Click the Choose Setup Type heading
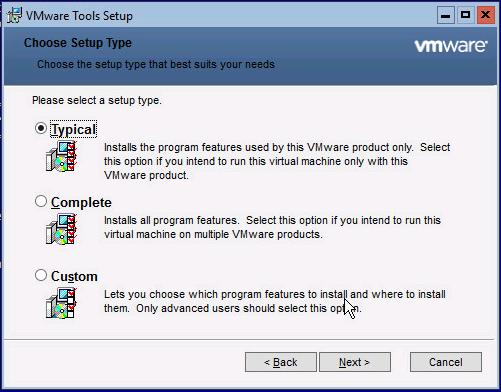 [78, 43]
